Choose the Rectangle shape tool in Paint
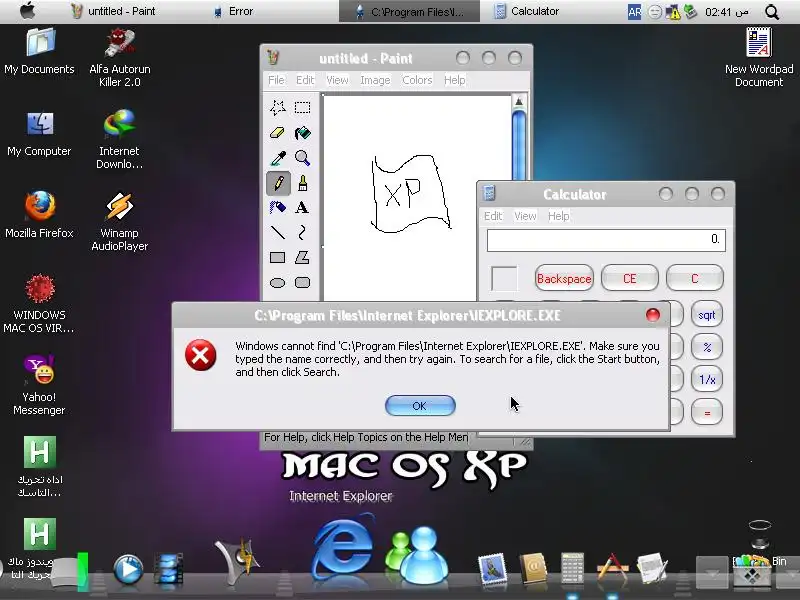 [x=278, y=258]
